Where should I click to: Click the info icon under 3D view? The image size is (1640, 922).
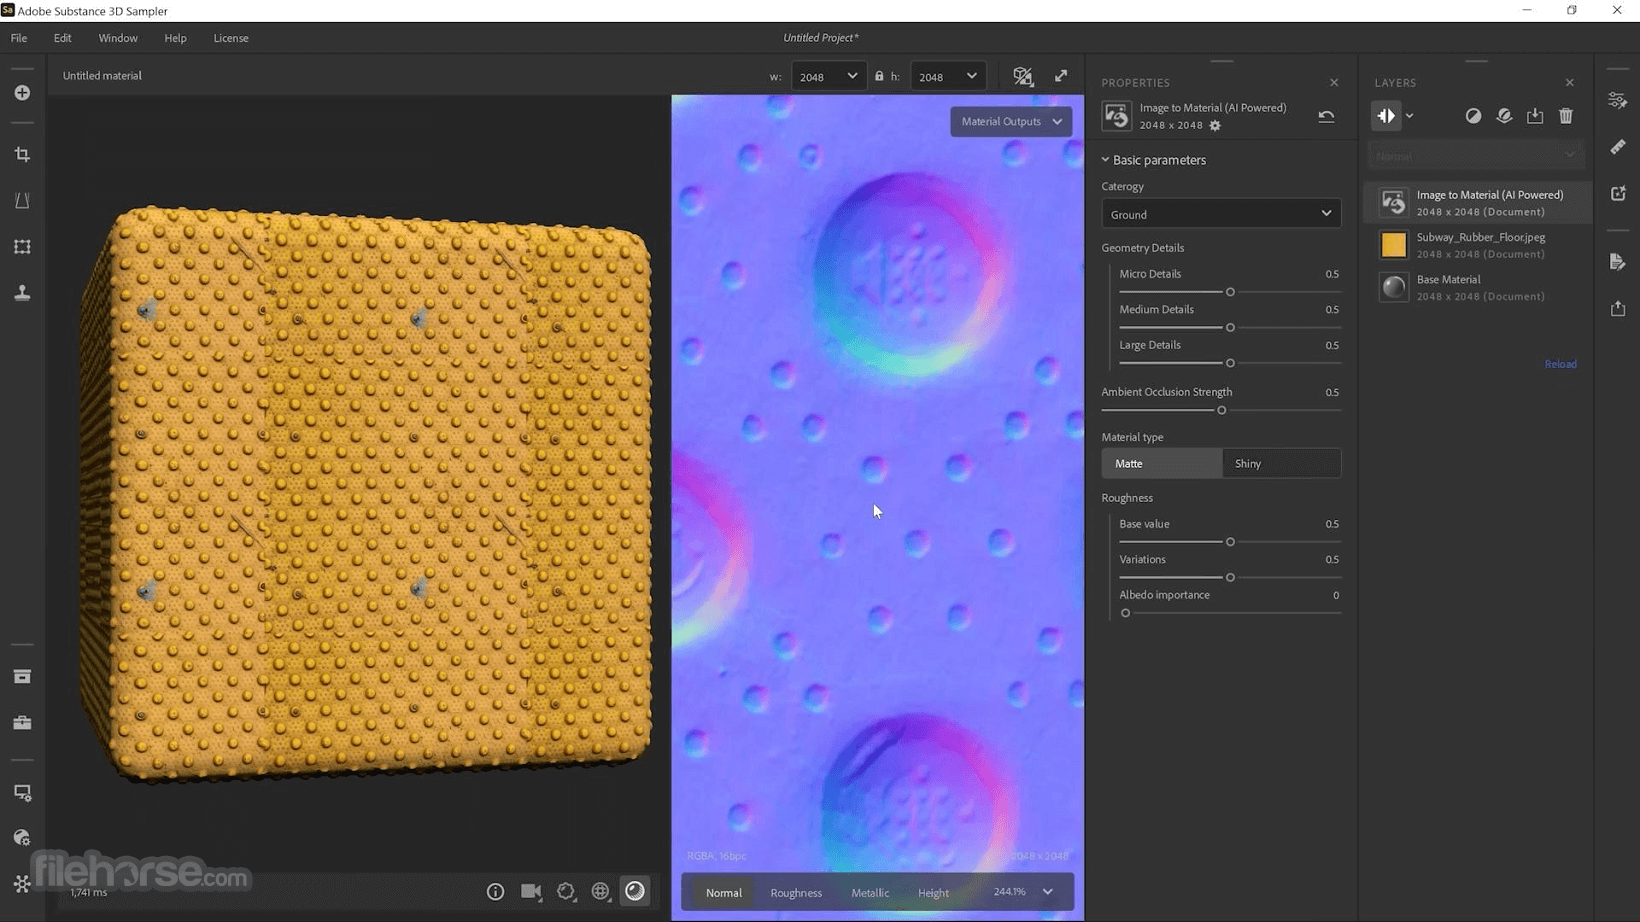[x=495, y=892]
